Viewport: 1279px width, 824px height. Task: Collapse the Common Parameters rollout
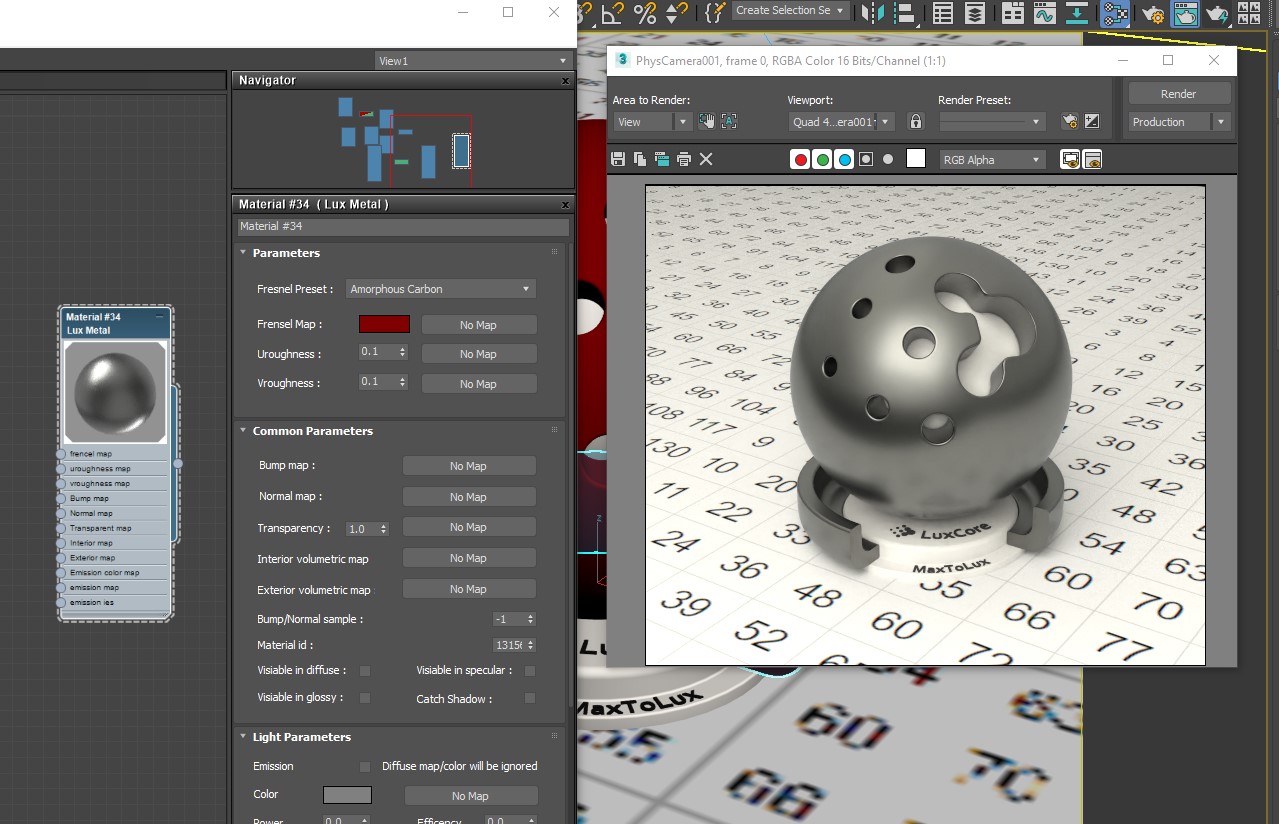click(x=312, y=431)
